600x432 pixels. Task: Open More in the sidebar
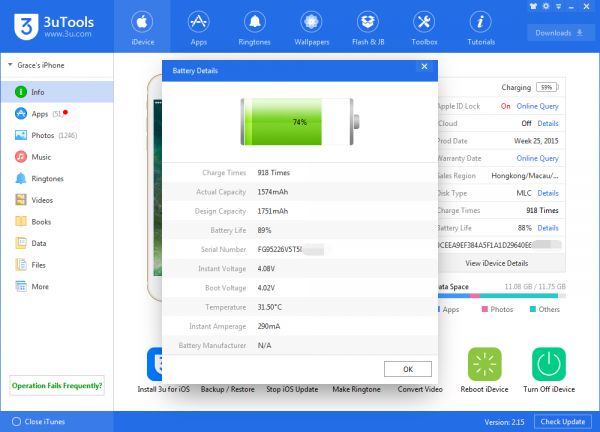click(57, 287)
